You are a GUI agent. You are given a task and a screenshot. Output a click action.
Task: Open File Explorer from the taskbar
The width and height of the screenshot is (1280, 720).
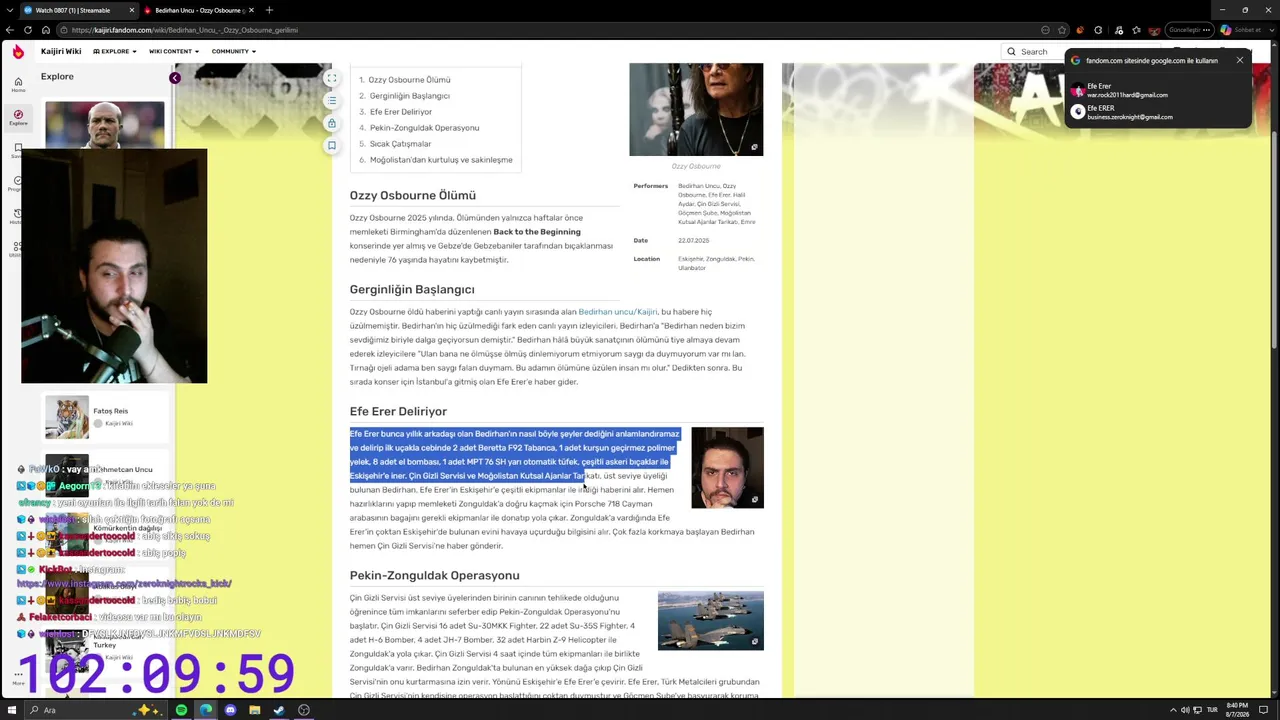tap(254, 710)
